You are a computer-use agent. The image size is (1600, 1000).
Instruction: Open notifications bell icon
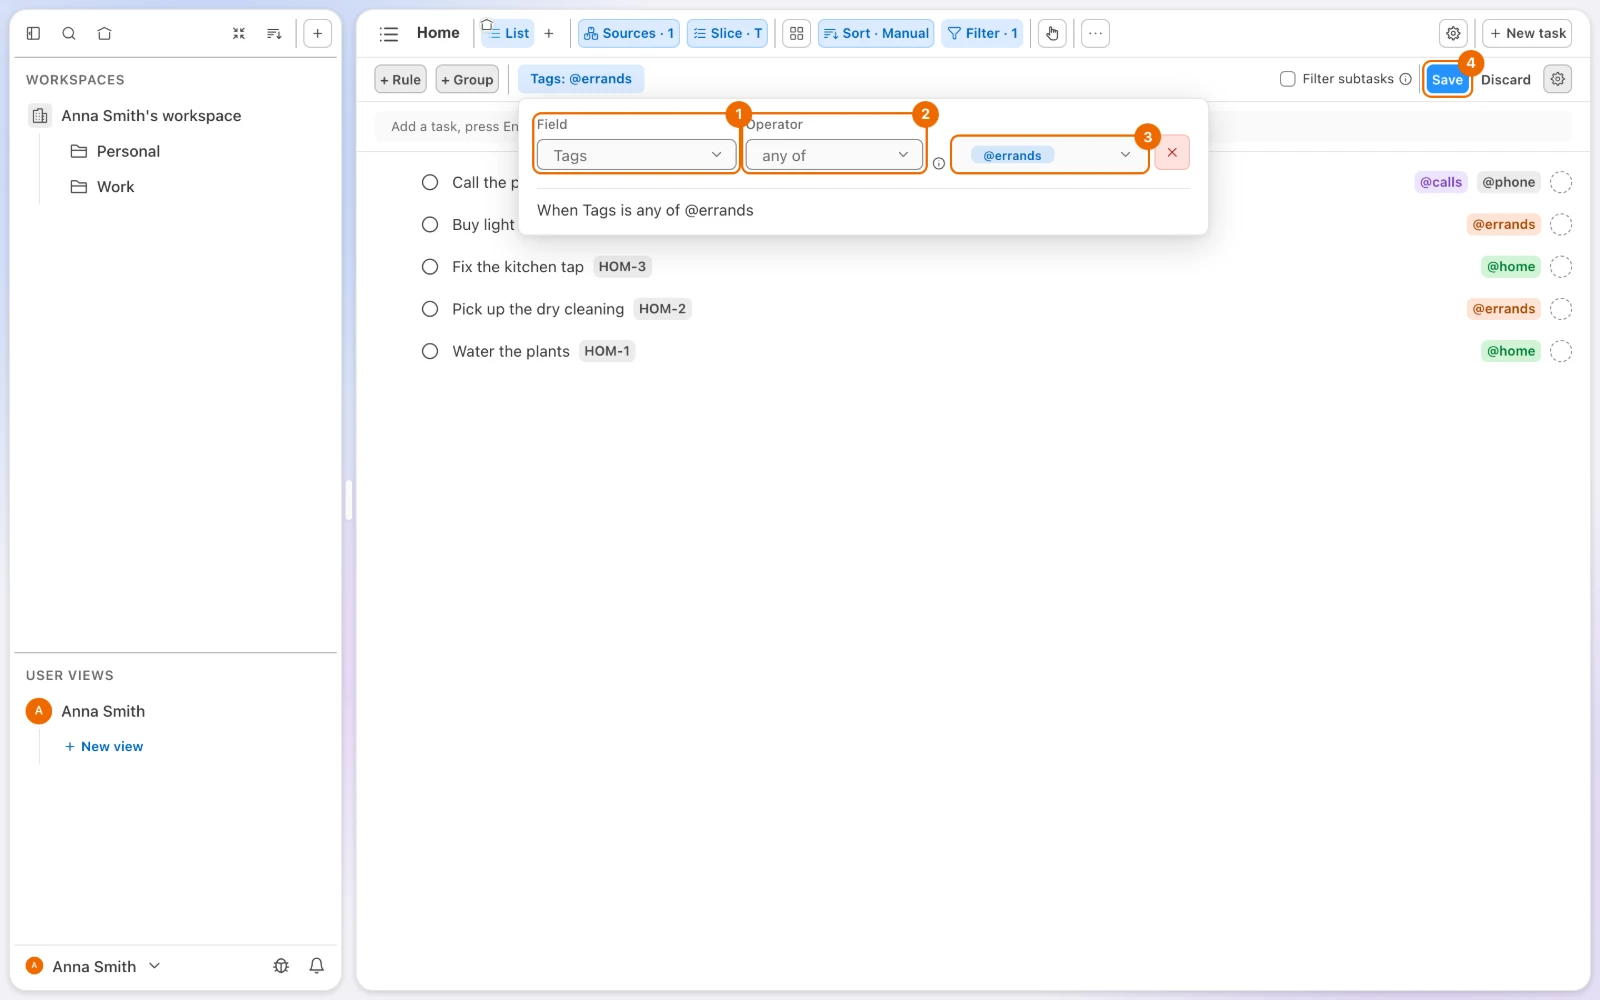coord(317,966)
